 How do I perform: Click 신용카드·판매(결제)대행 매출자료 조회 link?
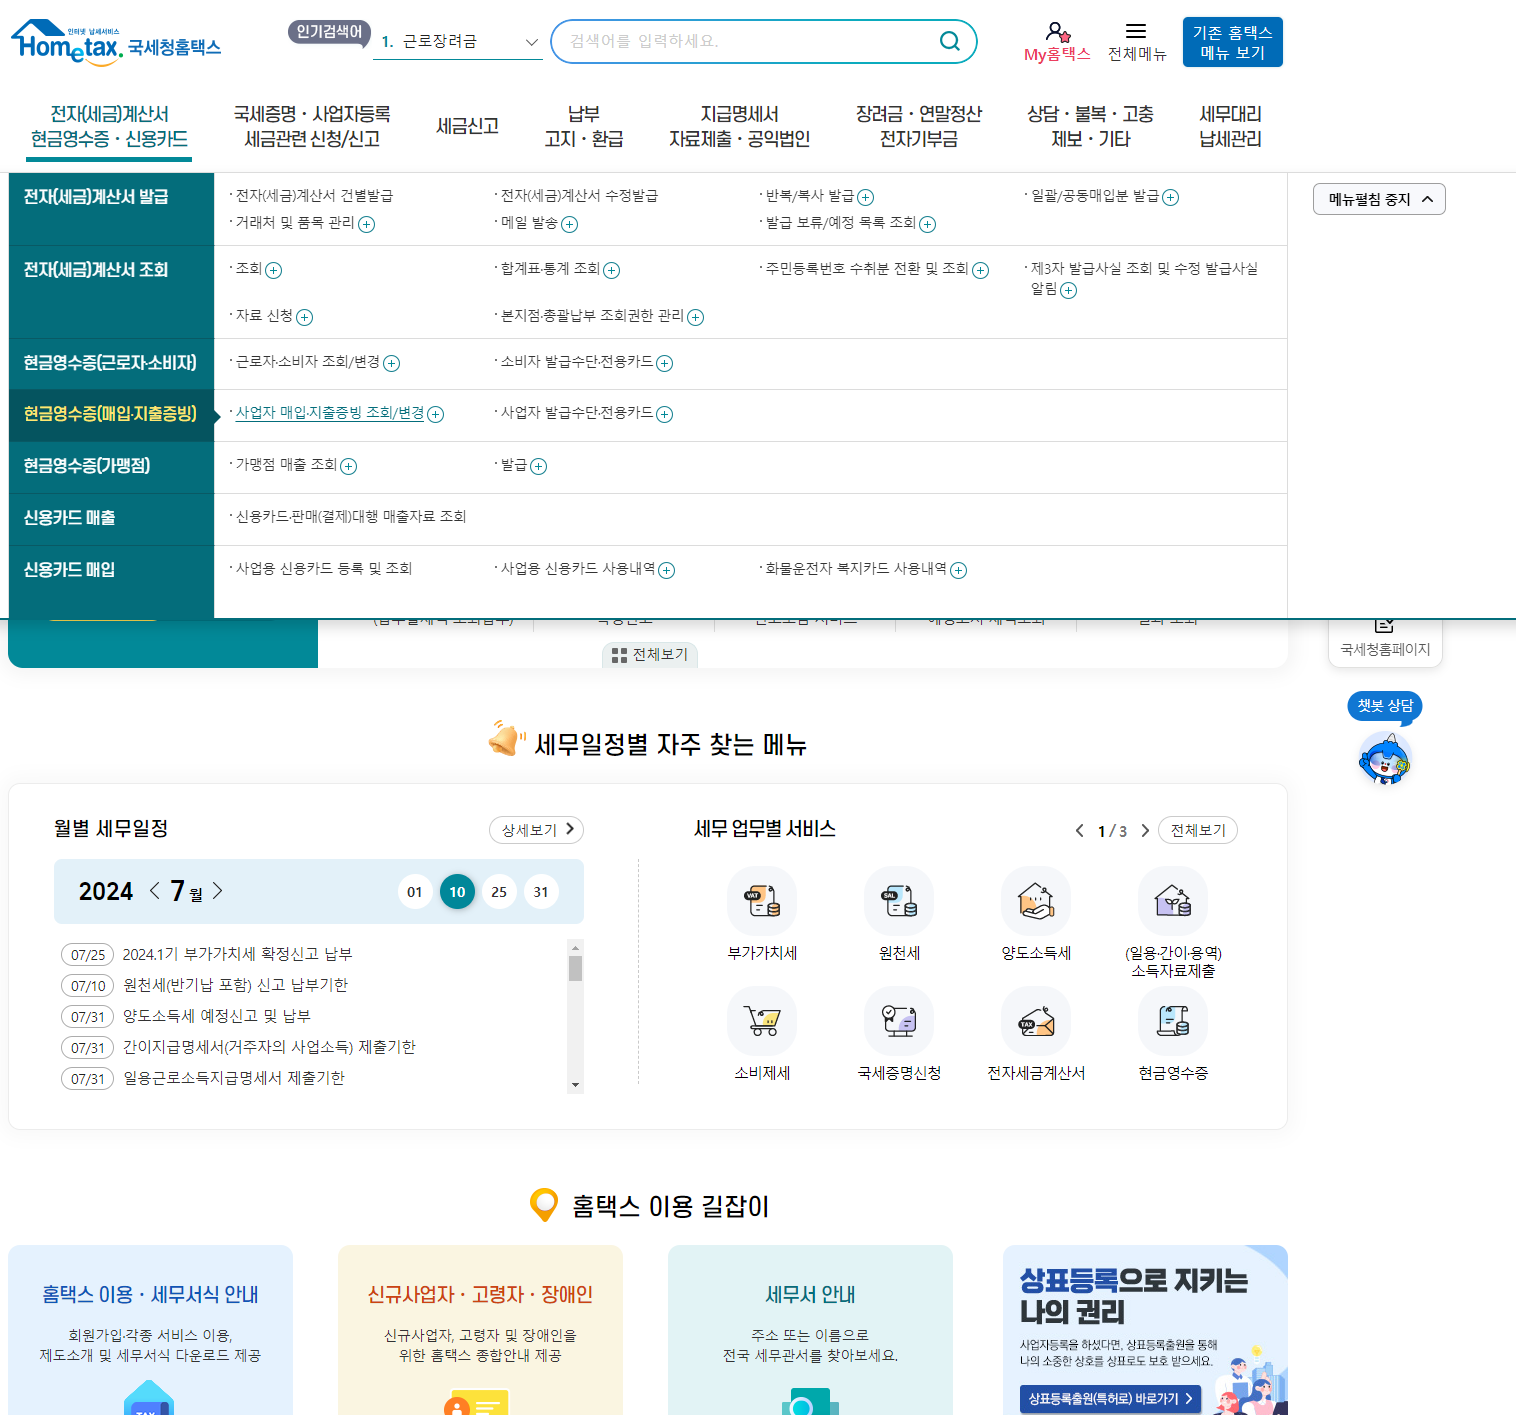tap(351, 517)
